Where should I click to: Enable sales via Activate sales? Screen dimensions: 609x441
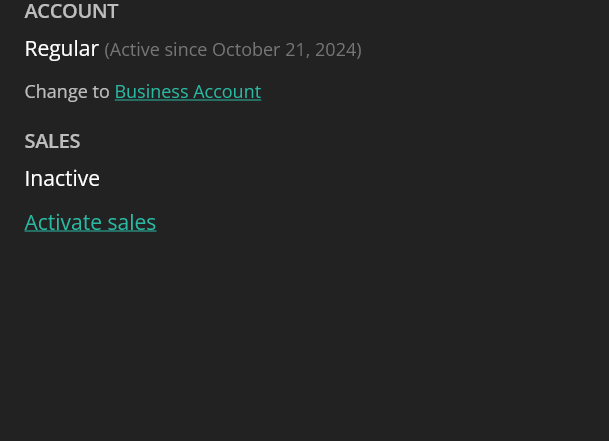tap(90, 222)
